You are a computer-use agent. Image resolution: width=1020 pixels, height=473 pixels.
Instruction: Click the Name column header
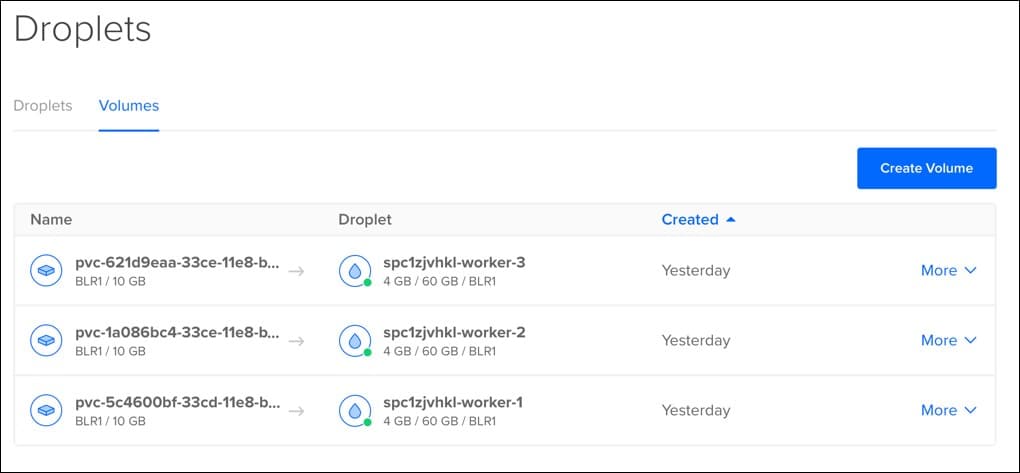click(51, 220)
